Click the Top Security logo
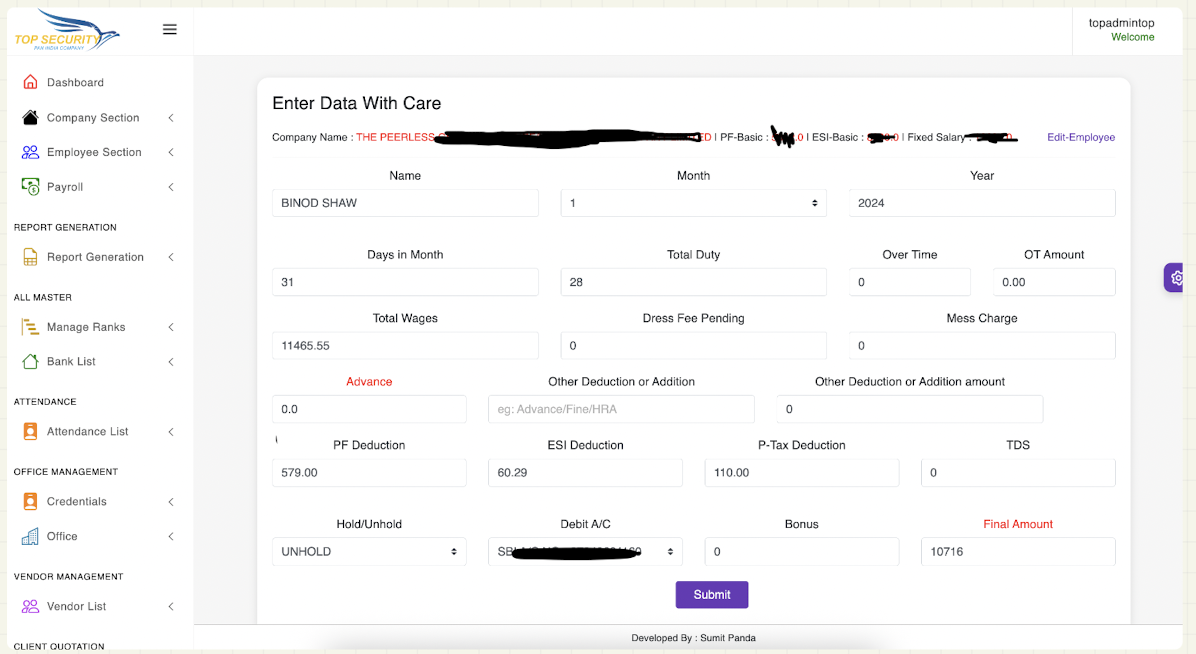 click(66, 31)
